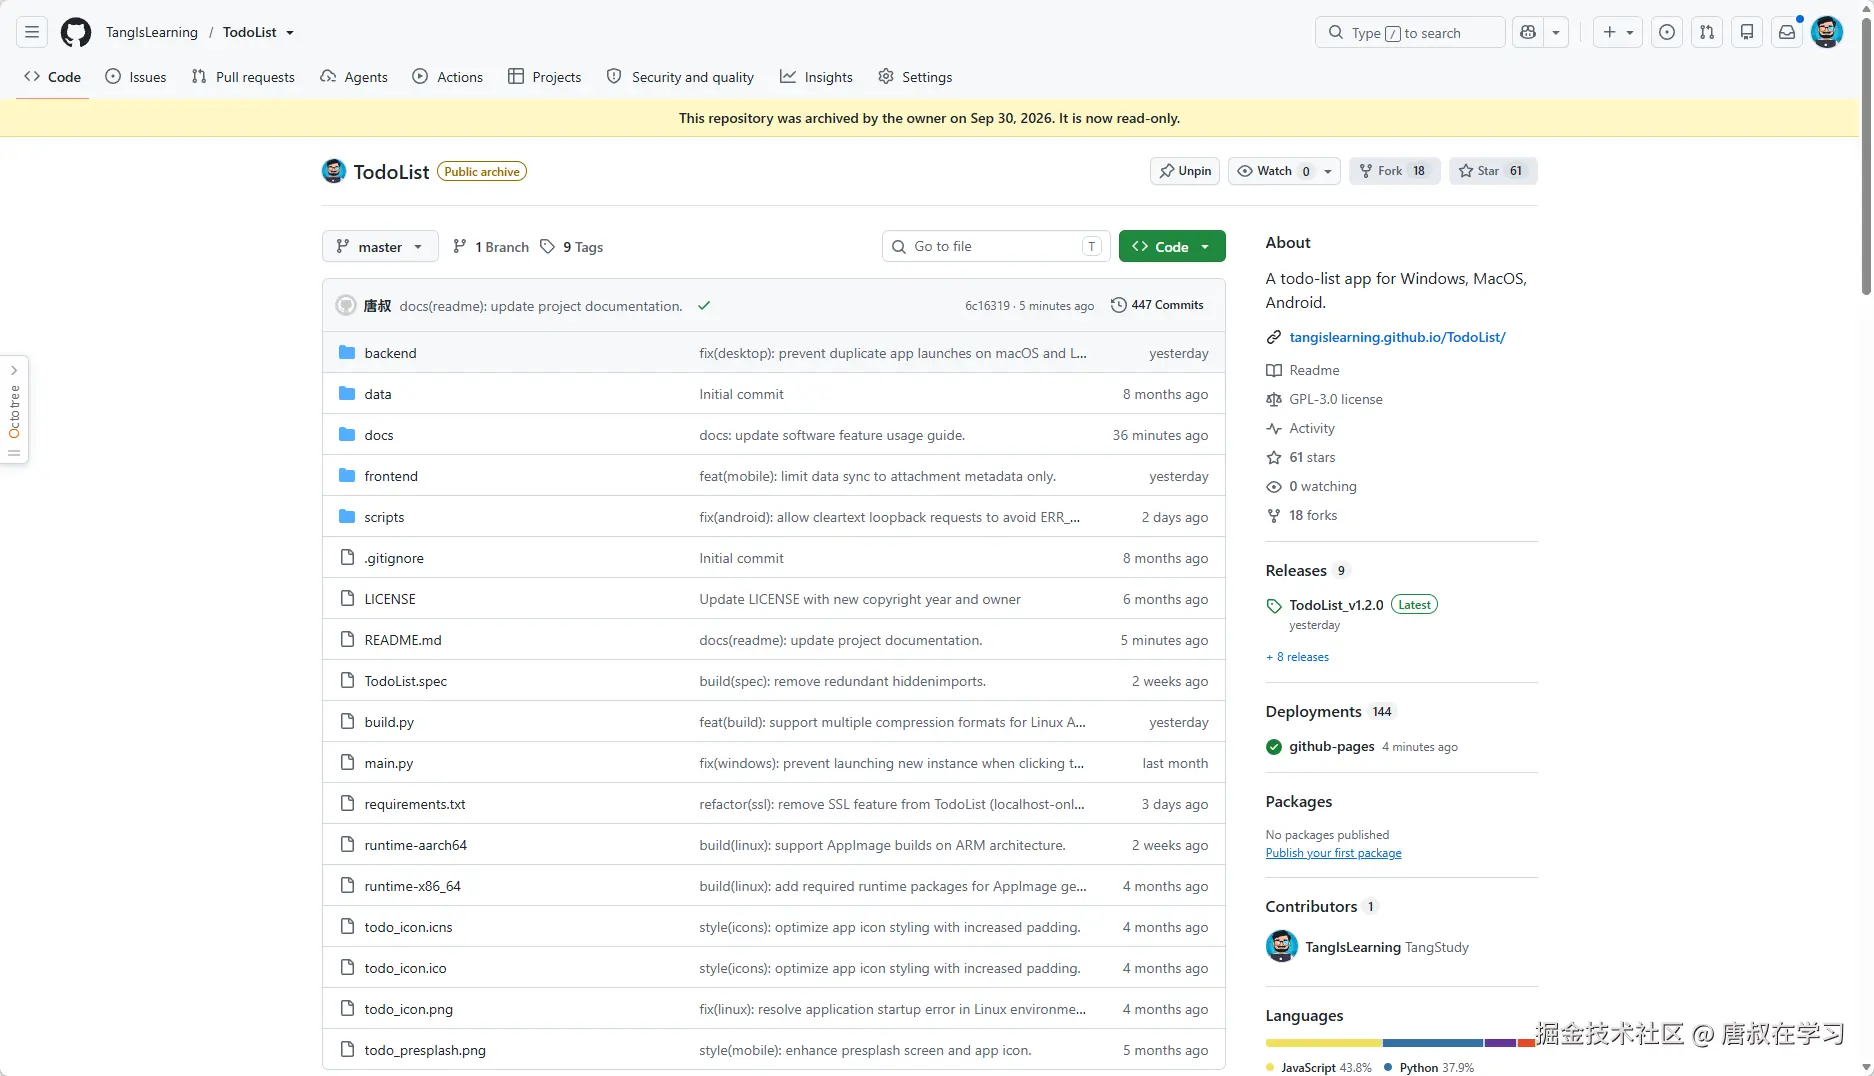Click the scripts folder icon
The height and width of the screenshot is (1076, 1874).
click(347, 517)
